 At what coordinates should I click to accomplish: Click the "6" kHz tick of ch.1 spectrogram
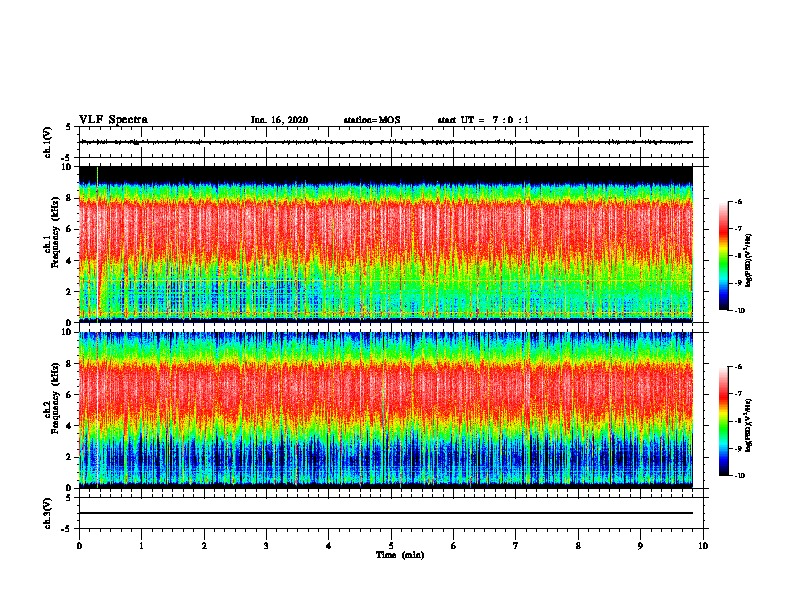[x=70, y=229]
